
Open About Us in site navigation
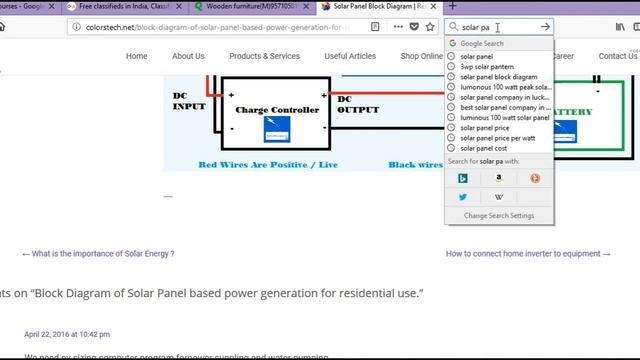click(188, 56)
